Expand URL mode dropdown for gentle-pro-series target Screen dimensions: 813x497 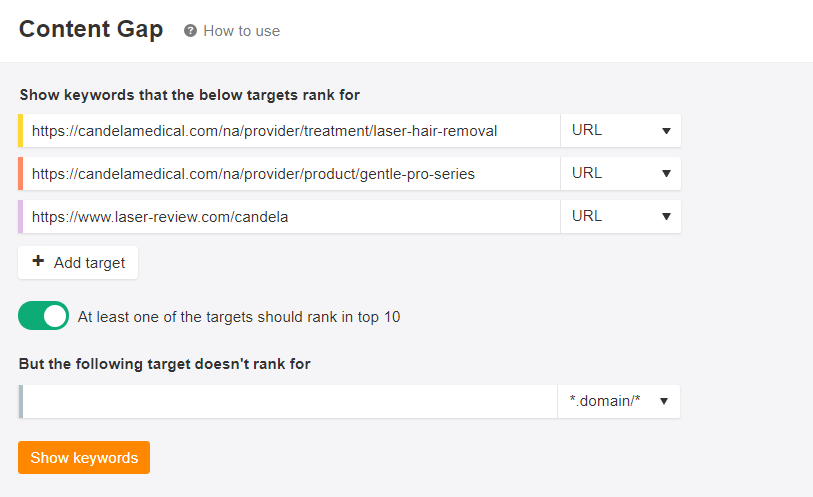tap(620, 173)
